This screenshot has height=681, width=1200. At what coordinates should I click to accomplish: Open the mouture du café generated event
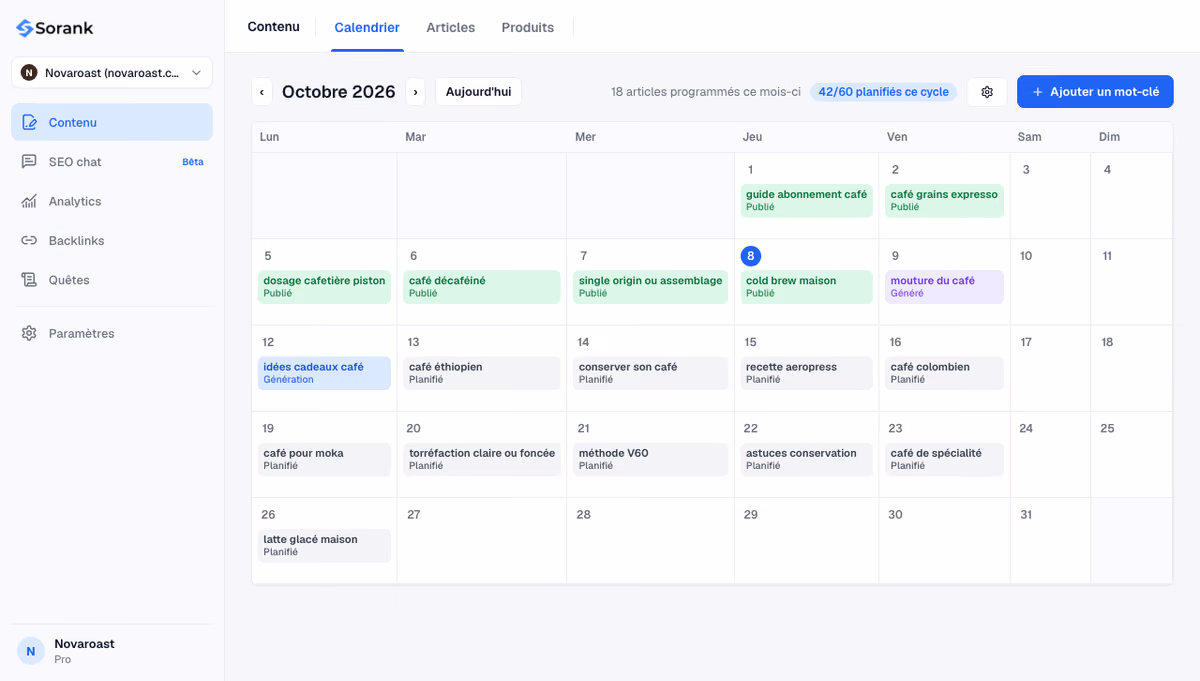point(944,286)
